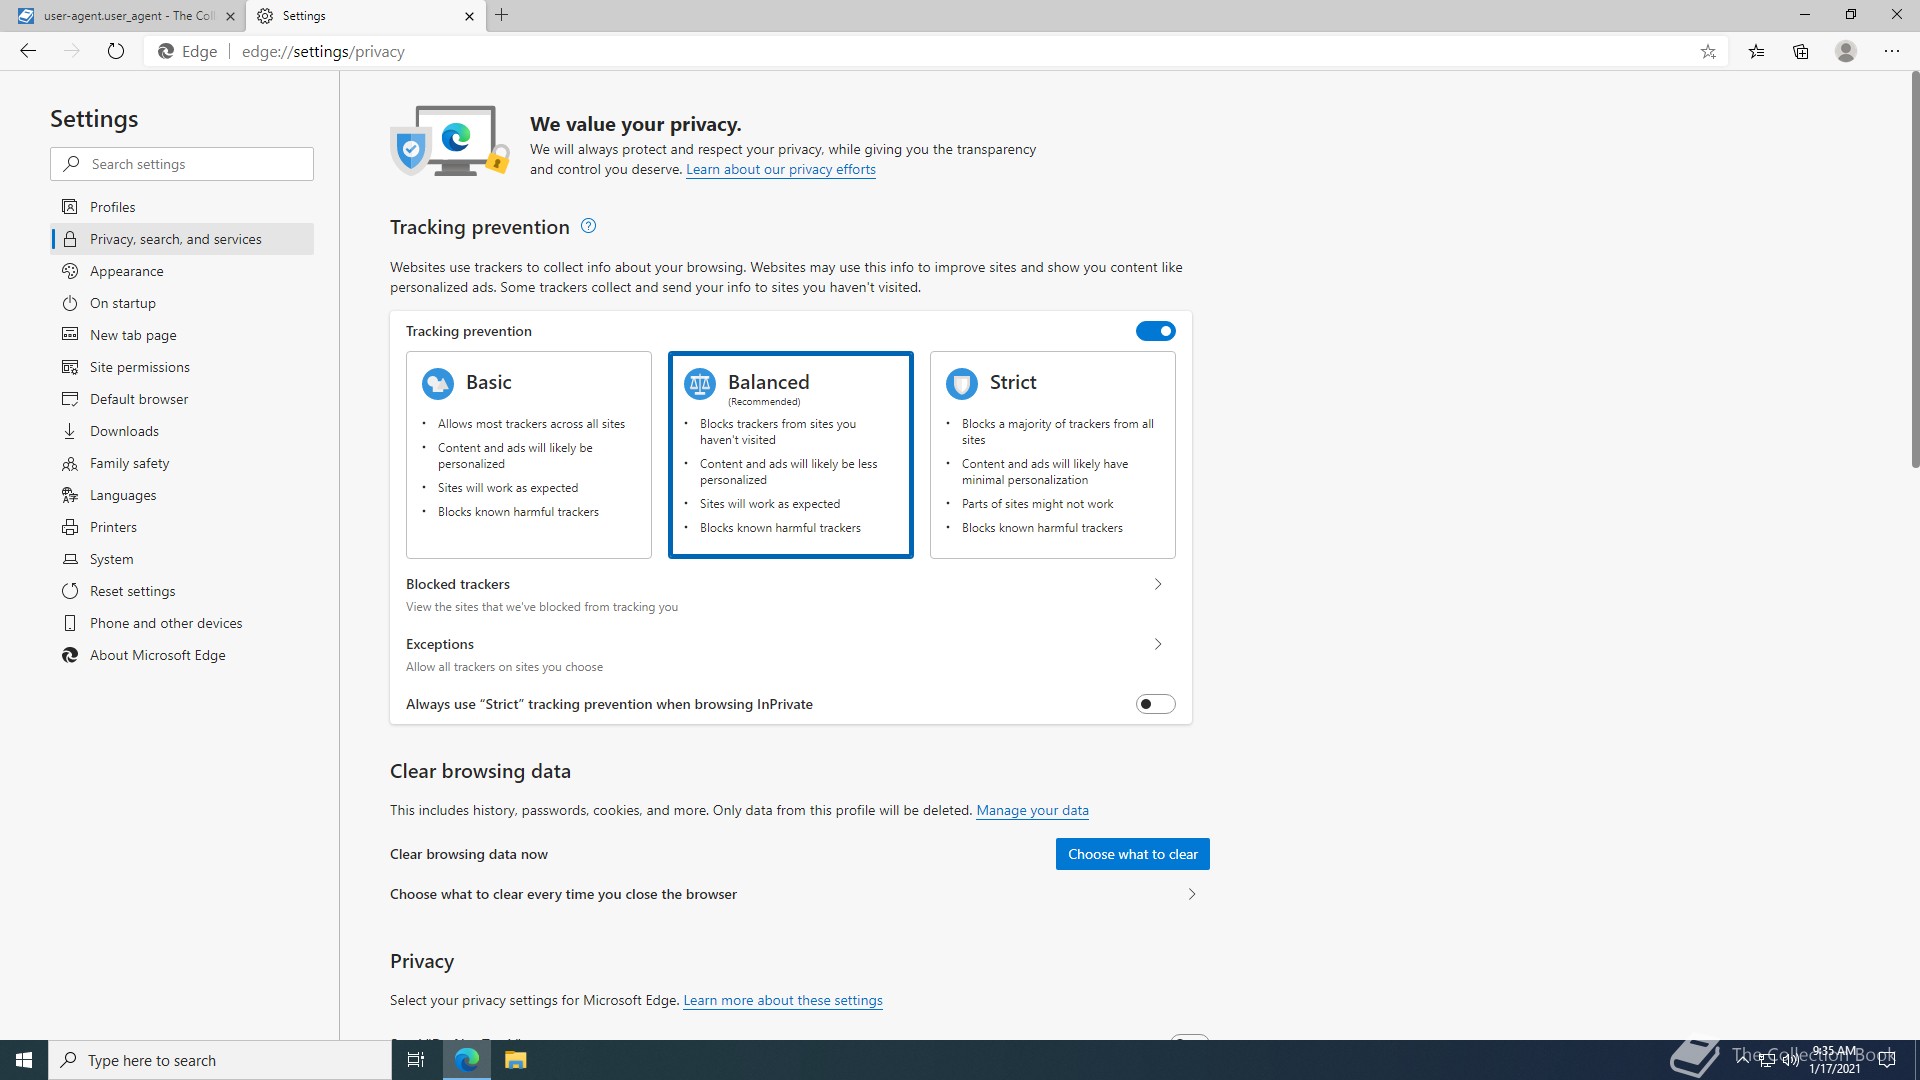The height and width of the screenshot is (1080, 1920).
Task: Click the Search settings field
Action: (x=182, y=164)
